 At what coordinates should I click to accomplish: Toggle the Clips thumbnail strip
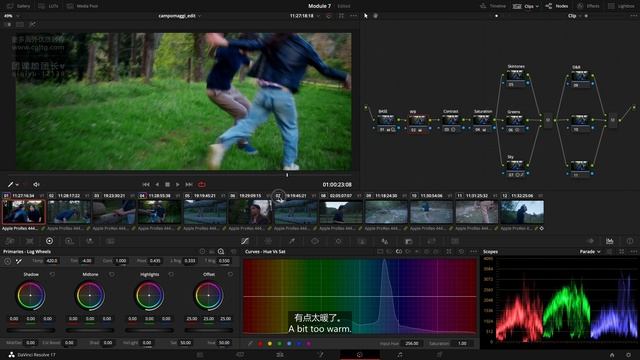524,6
